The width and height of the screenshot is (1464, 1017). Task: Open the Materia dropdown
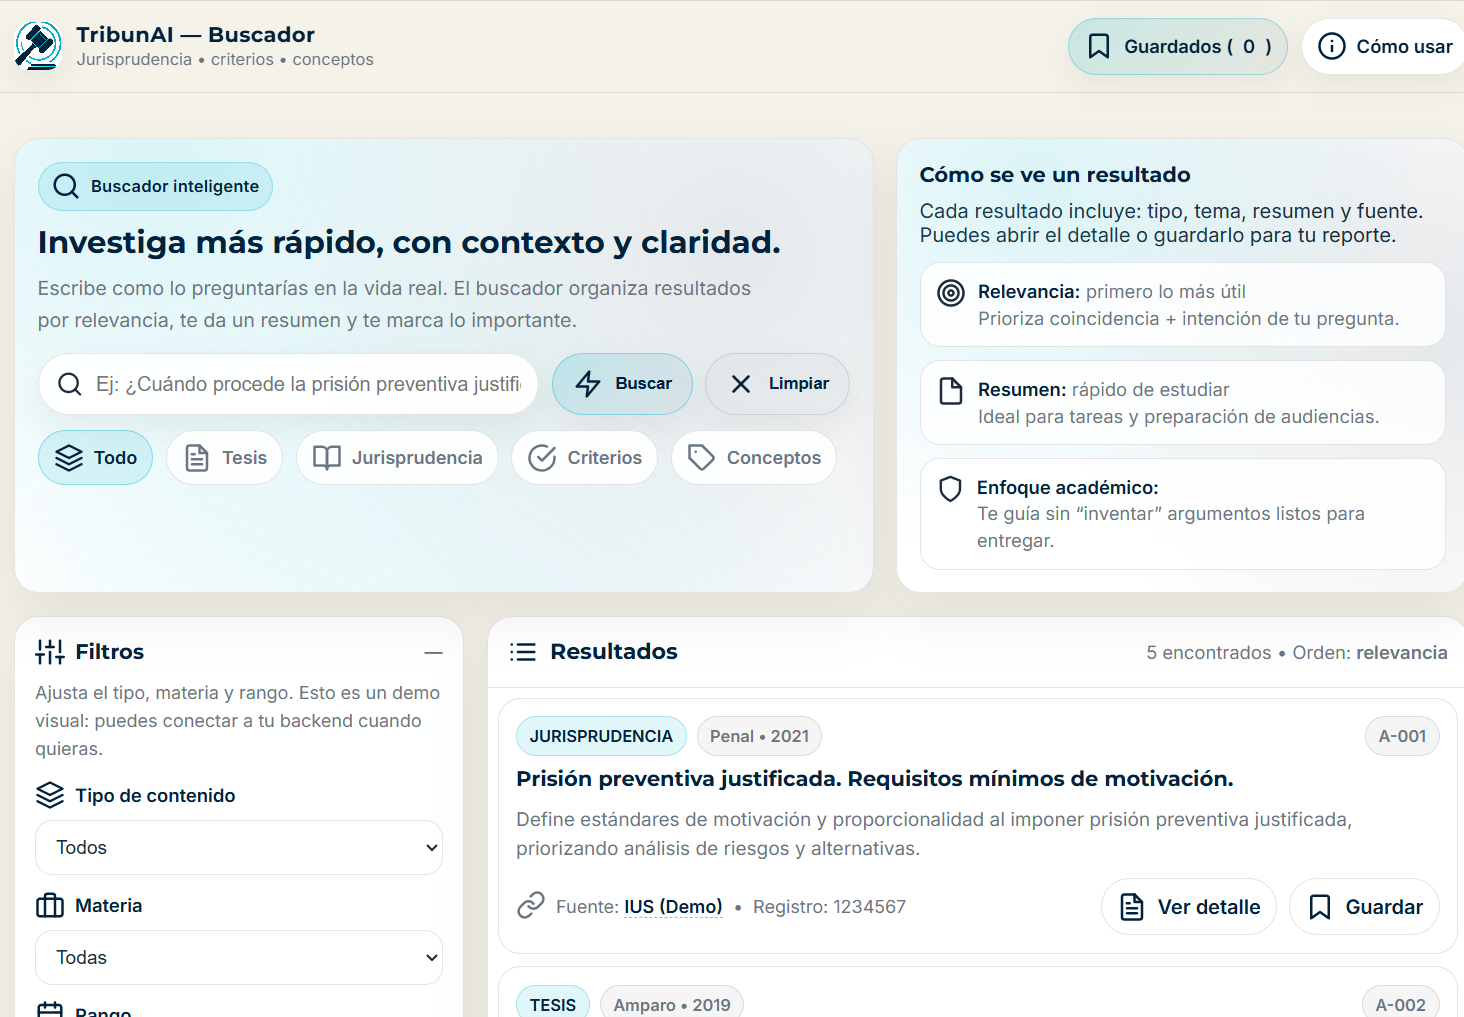[239, 958]
